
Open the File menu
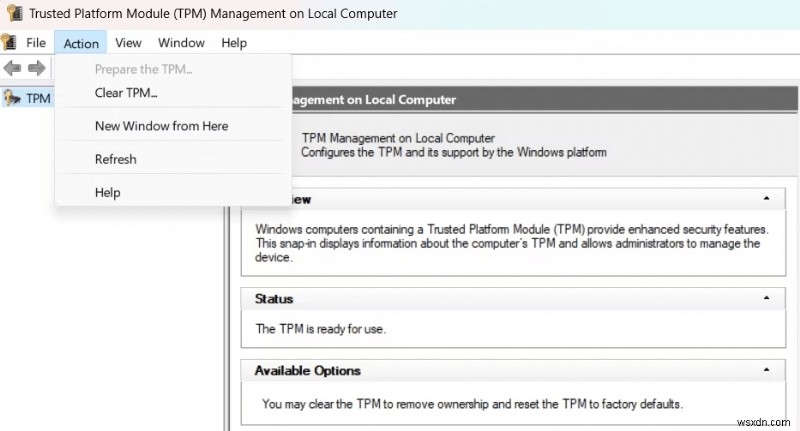tap(36, 43)
